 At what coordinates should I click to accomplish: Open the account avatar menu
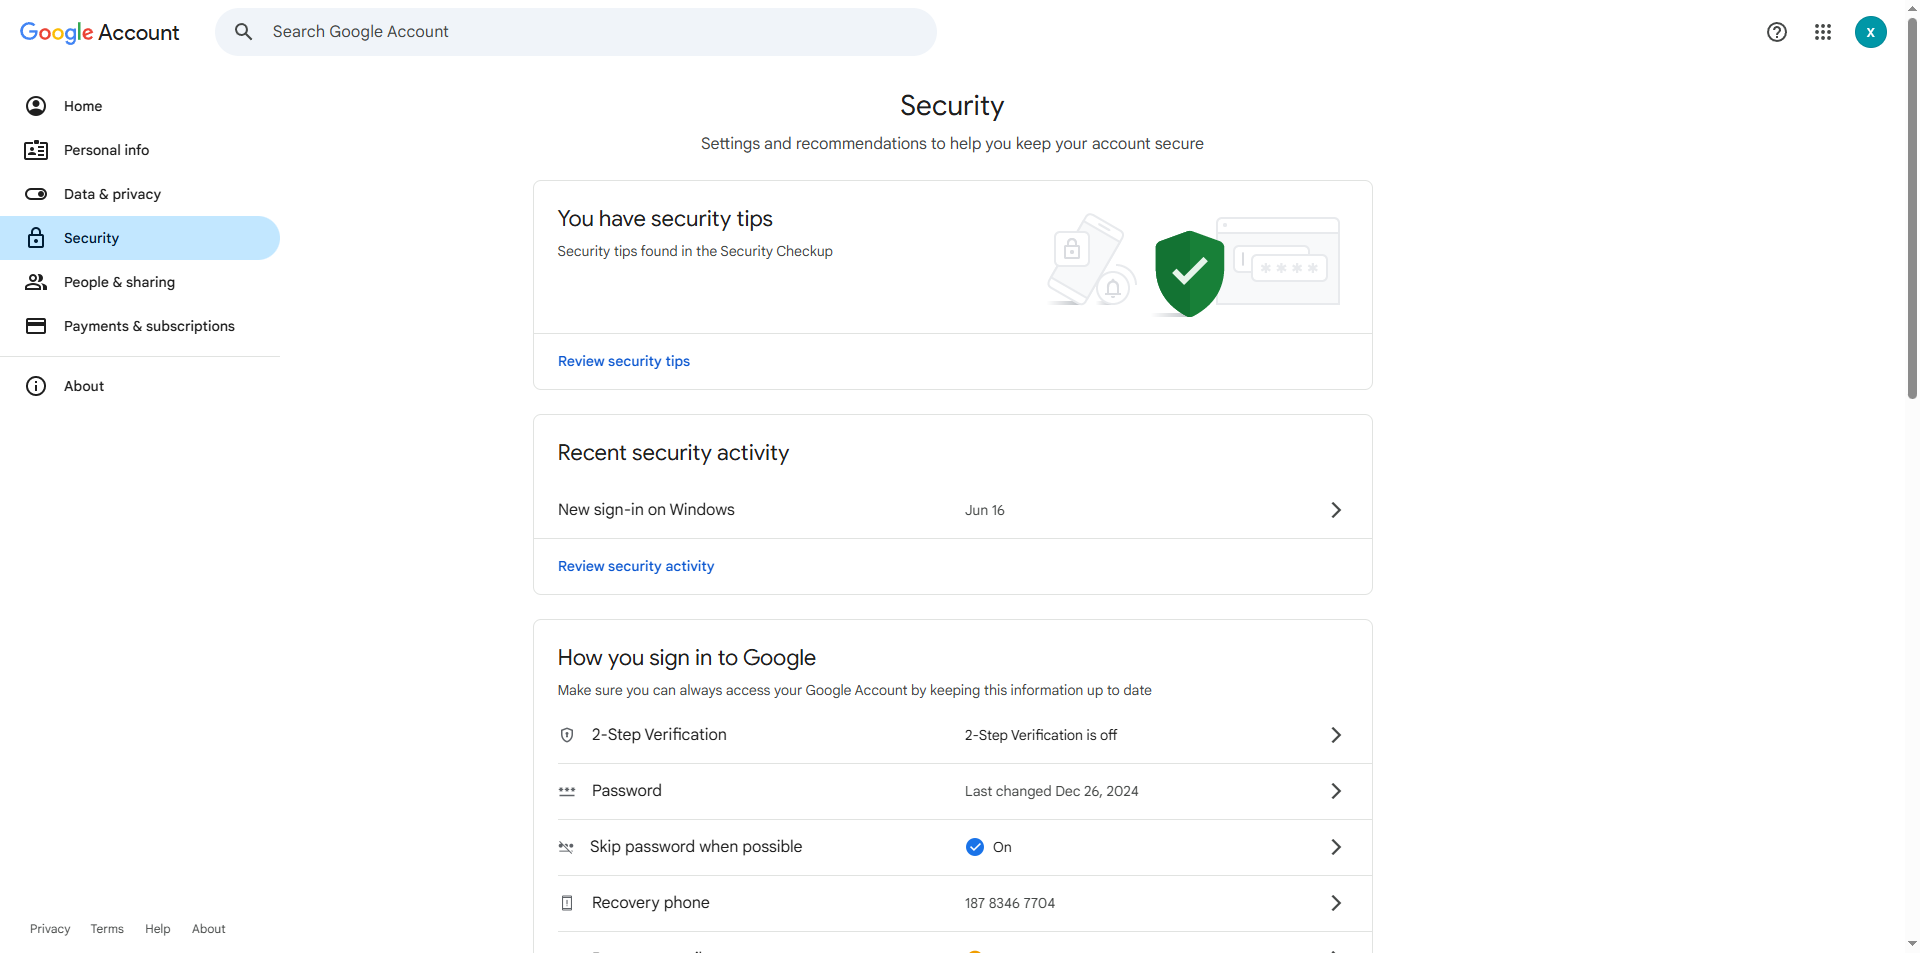click(x=1871, y=32)
